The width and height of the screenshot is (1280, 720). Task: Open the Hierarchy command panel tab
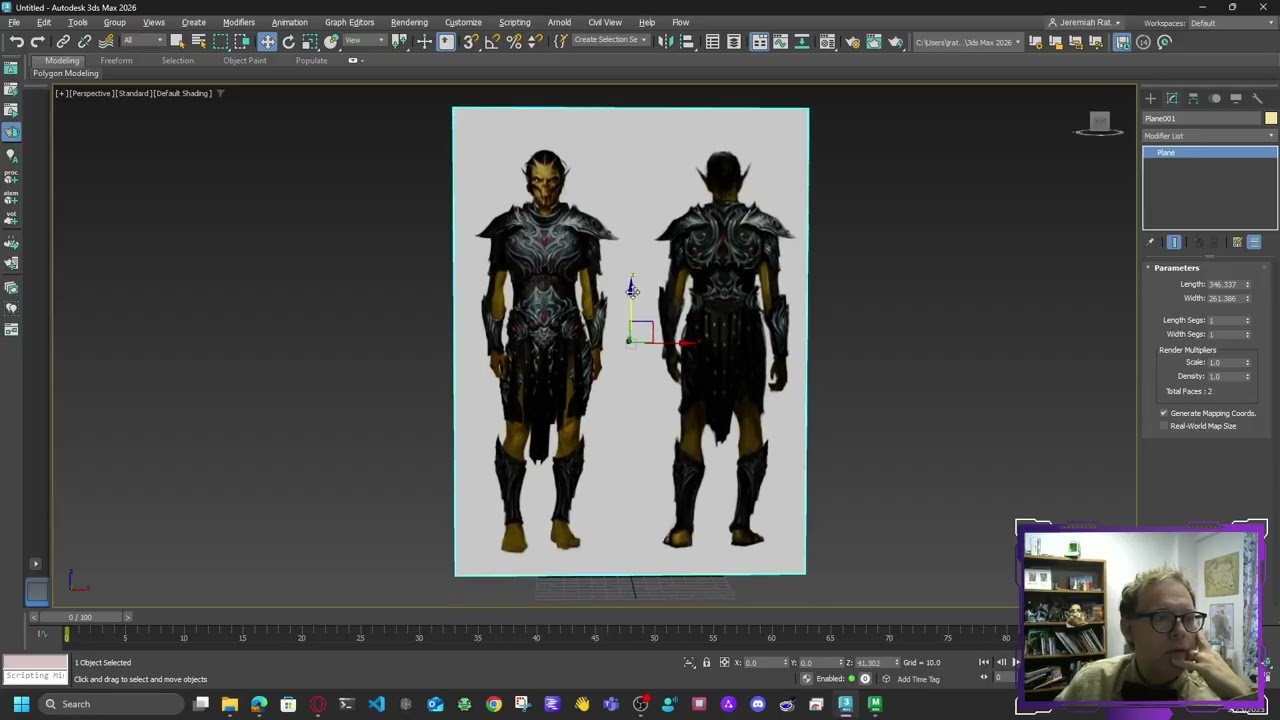pos(1193,98)
